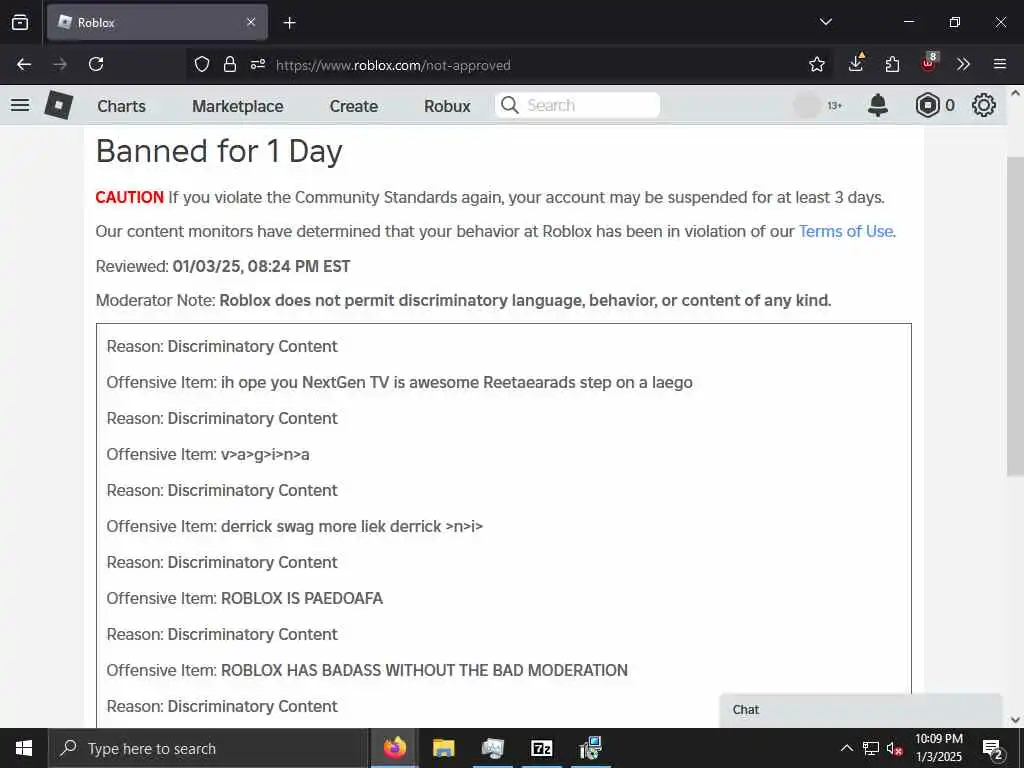Open muted volume tray icon

coord(895,748)
